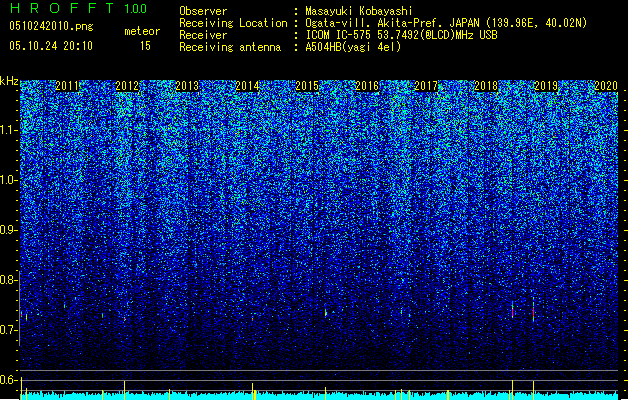
Task: Click the meteor count value 15
Action: click(x=145, y=46)
